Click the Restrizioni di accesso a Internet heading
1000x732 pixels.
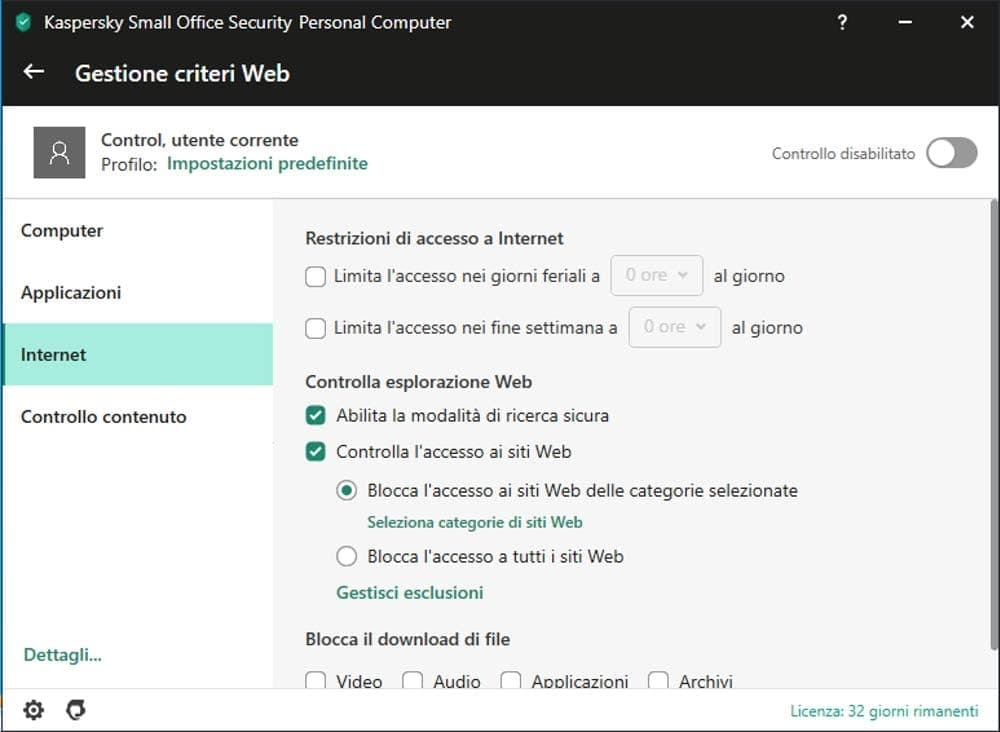tap(434, 238)
